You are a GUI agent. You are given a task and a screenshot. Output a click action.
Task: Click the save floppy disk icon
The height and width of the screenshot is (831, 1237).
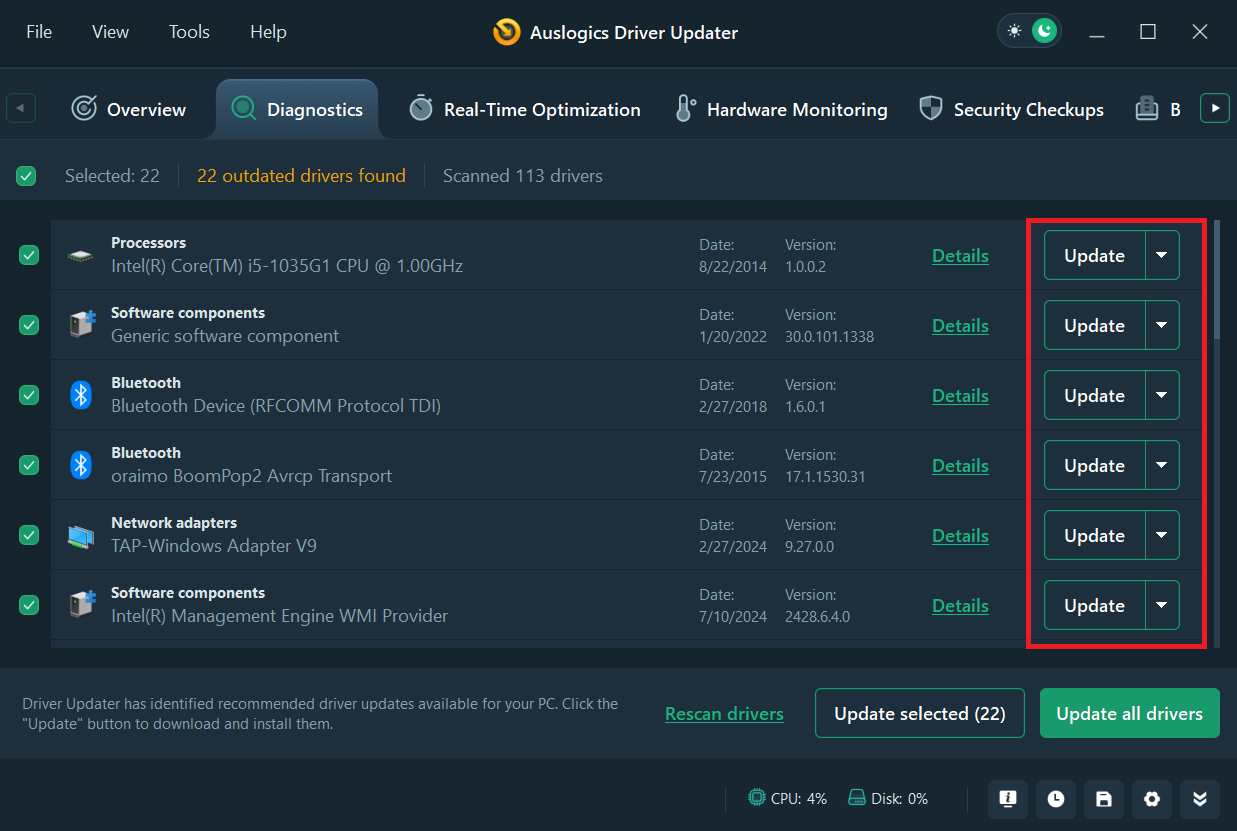(1104, 798)
